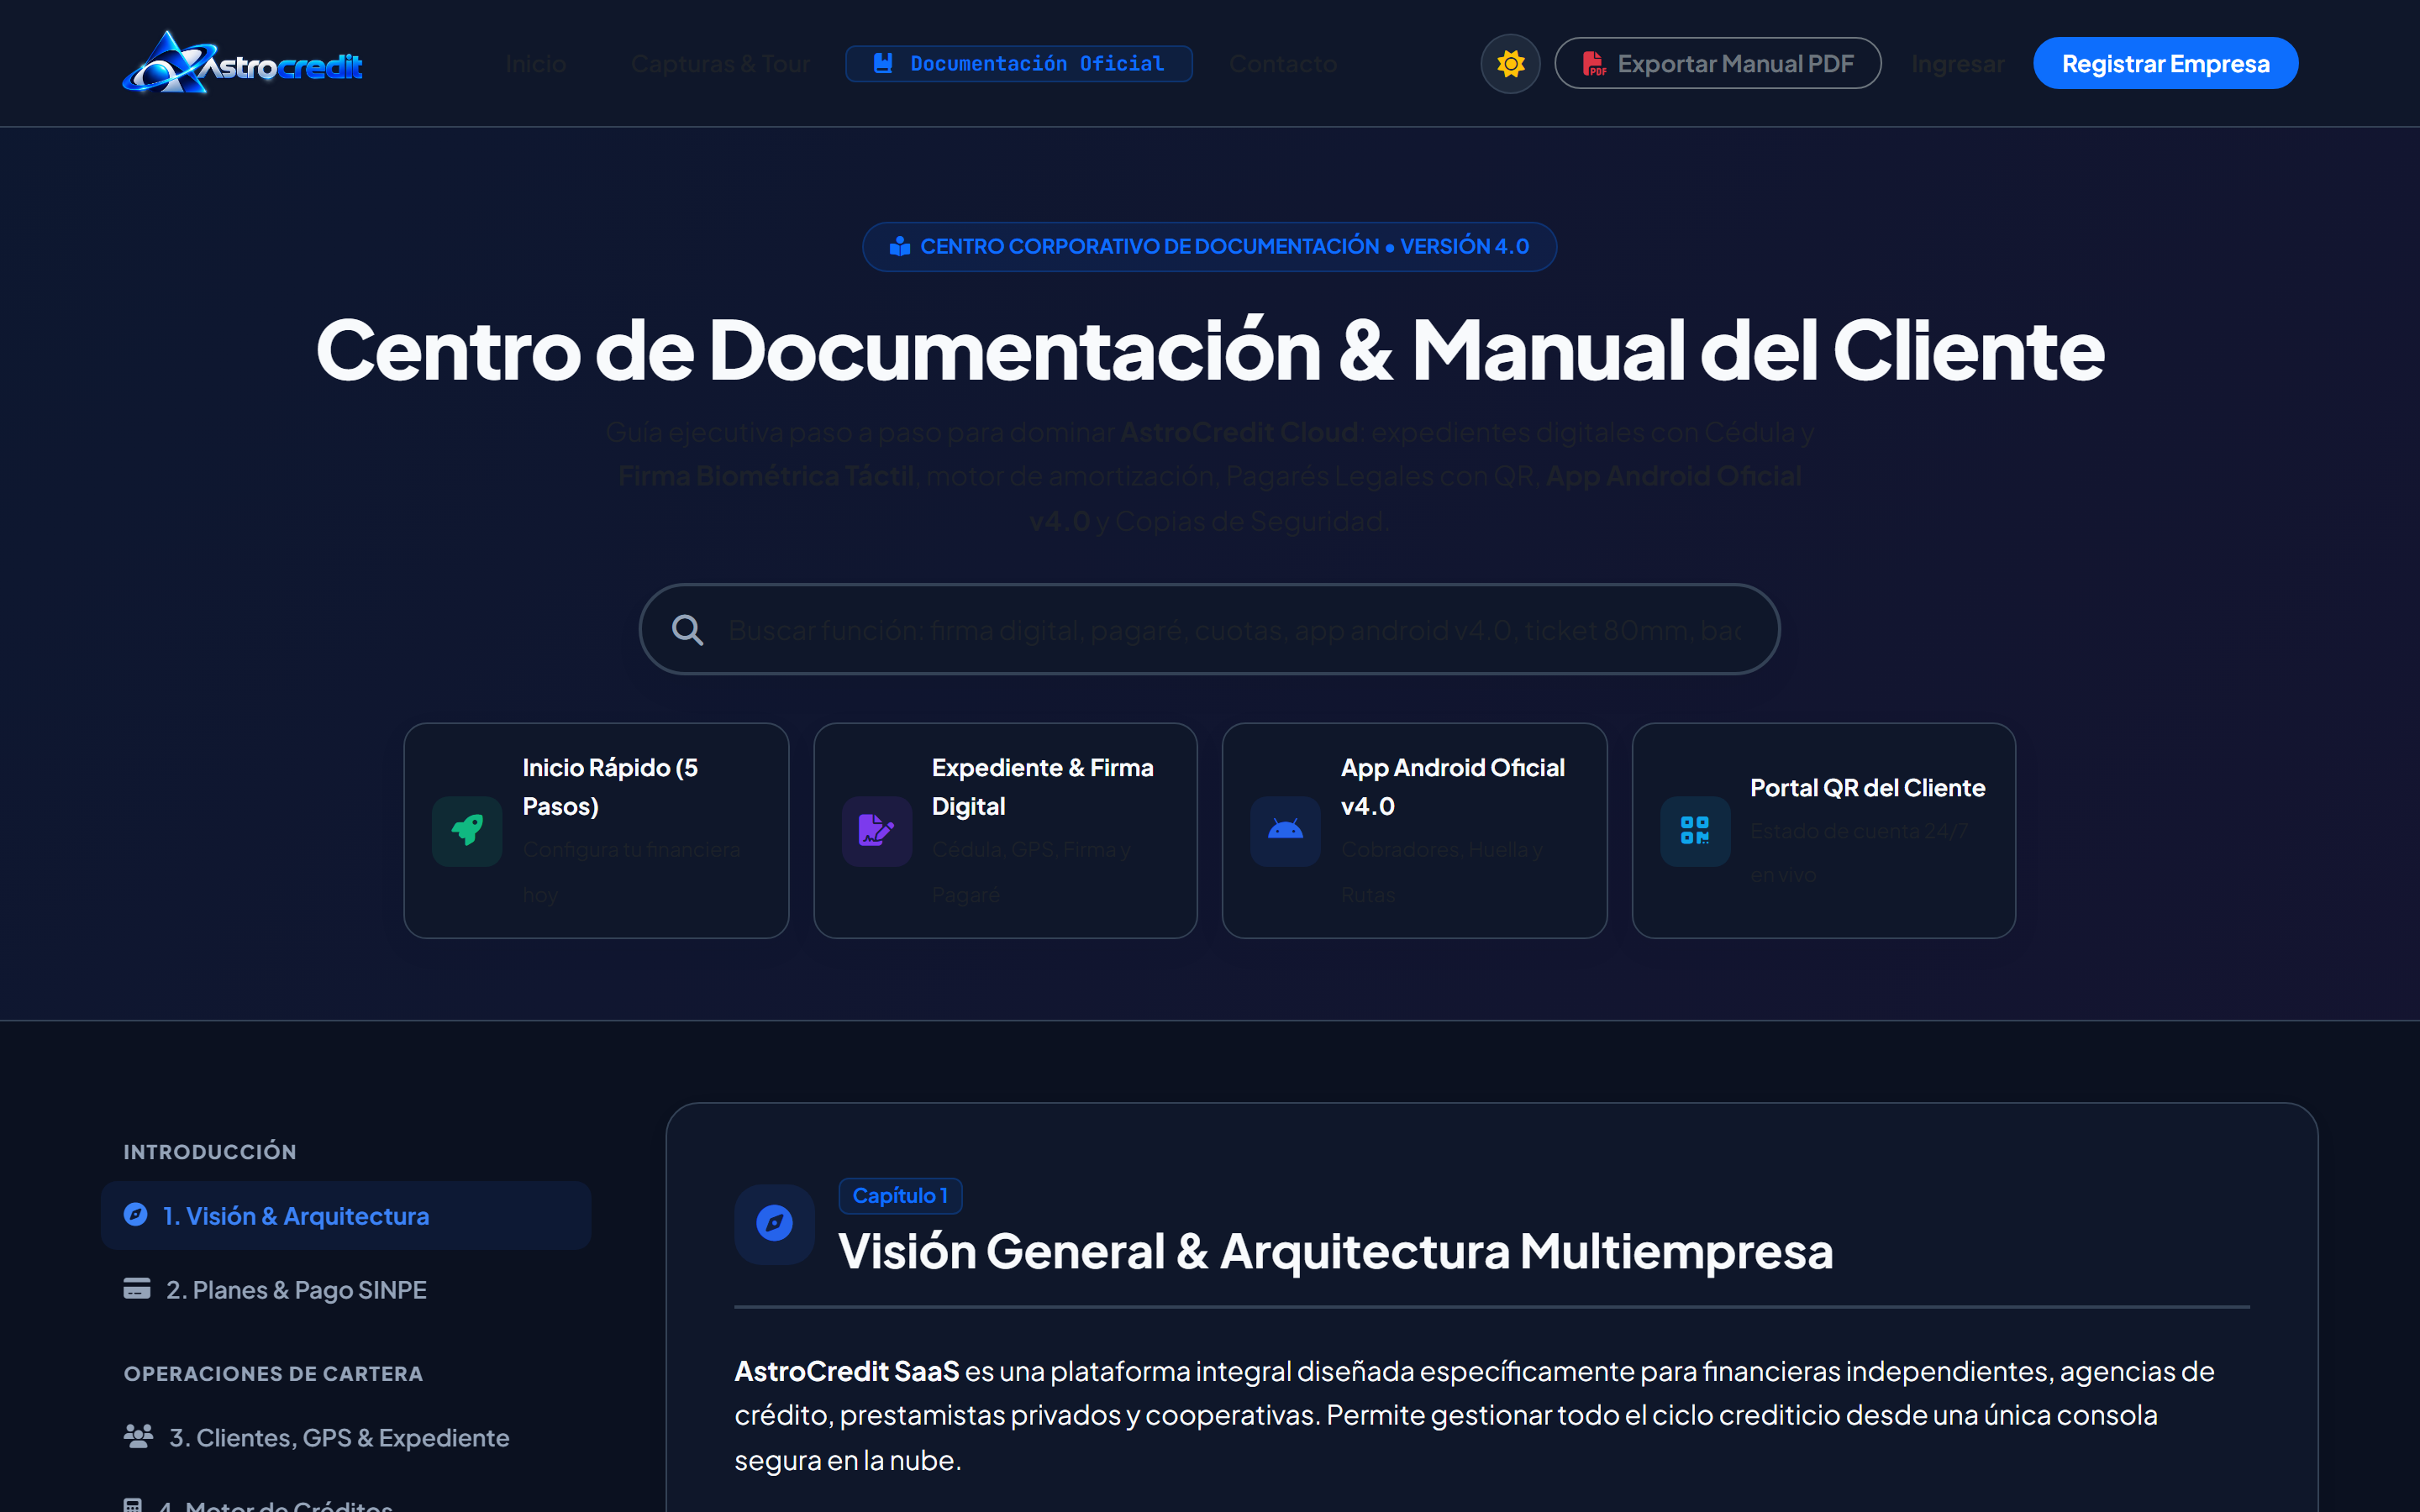Click the search magnifier icon
Viewport: 2420px width, 1512px height.
point(687,630)
